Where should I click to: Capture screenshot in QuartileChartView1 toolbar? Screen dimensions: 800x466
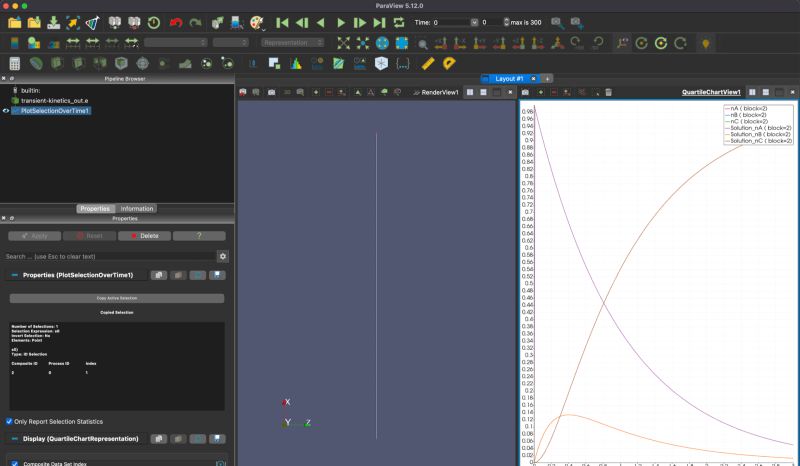525,92
